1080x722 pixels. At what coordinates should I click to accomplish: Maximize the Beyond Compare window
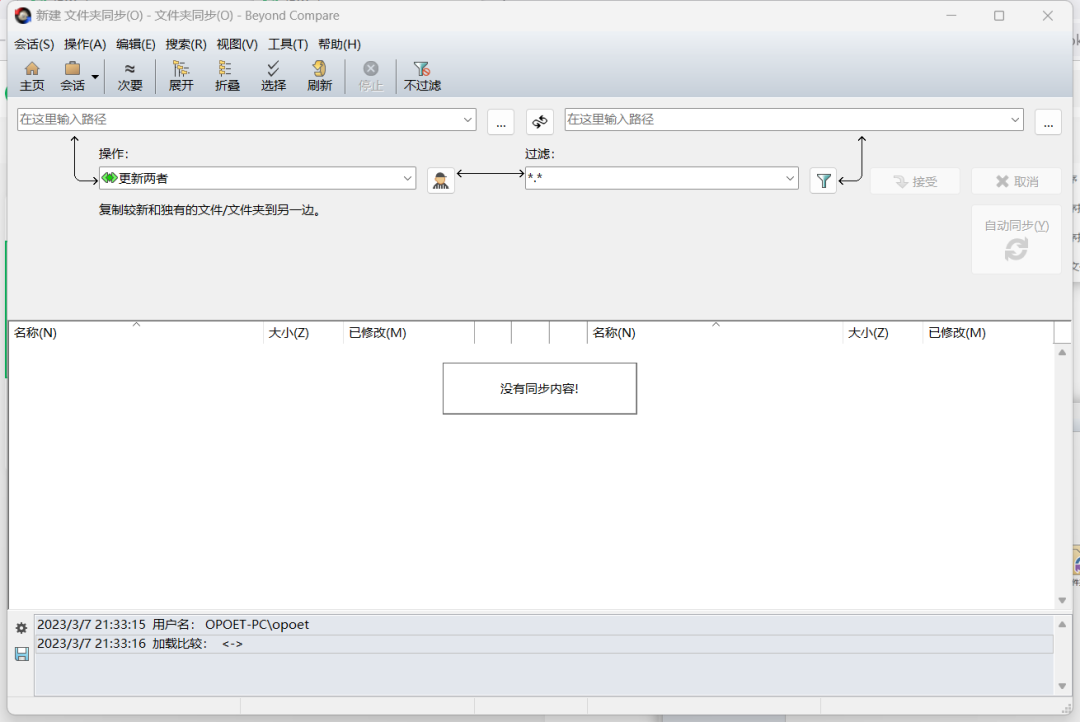tap(999, 15)
